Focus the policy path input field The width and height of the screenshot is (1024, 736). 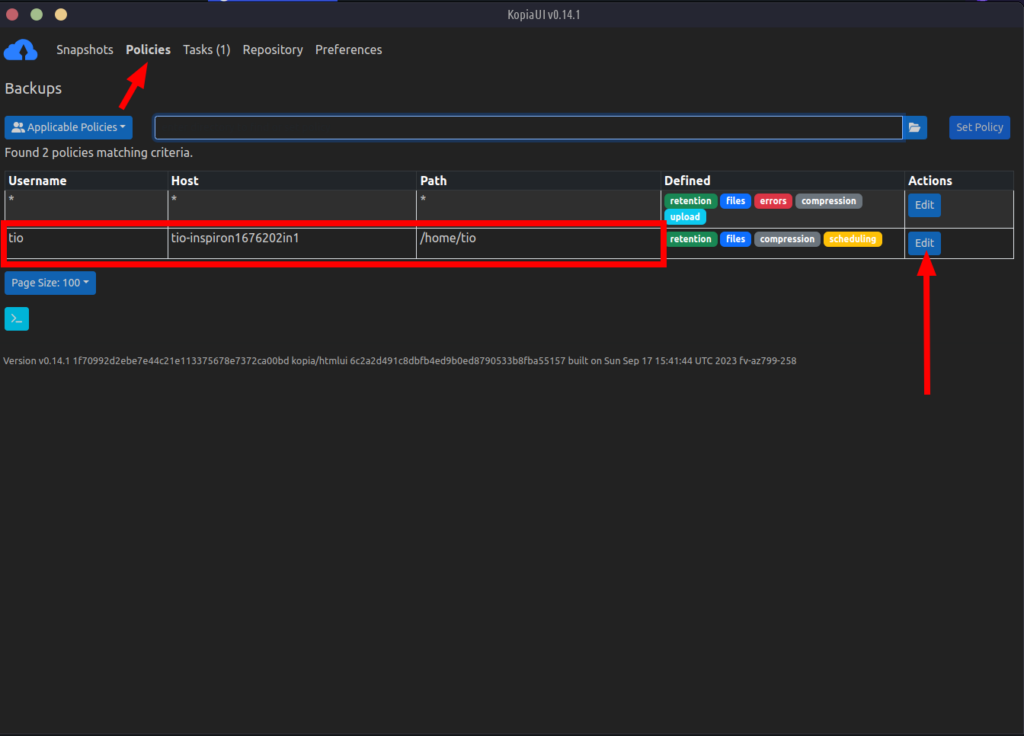528,127
